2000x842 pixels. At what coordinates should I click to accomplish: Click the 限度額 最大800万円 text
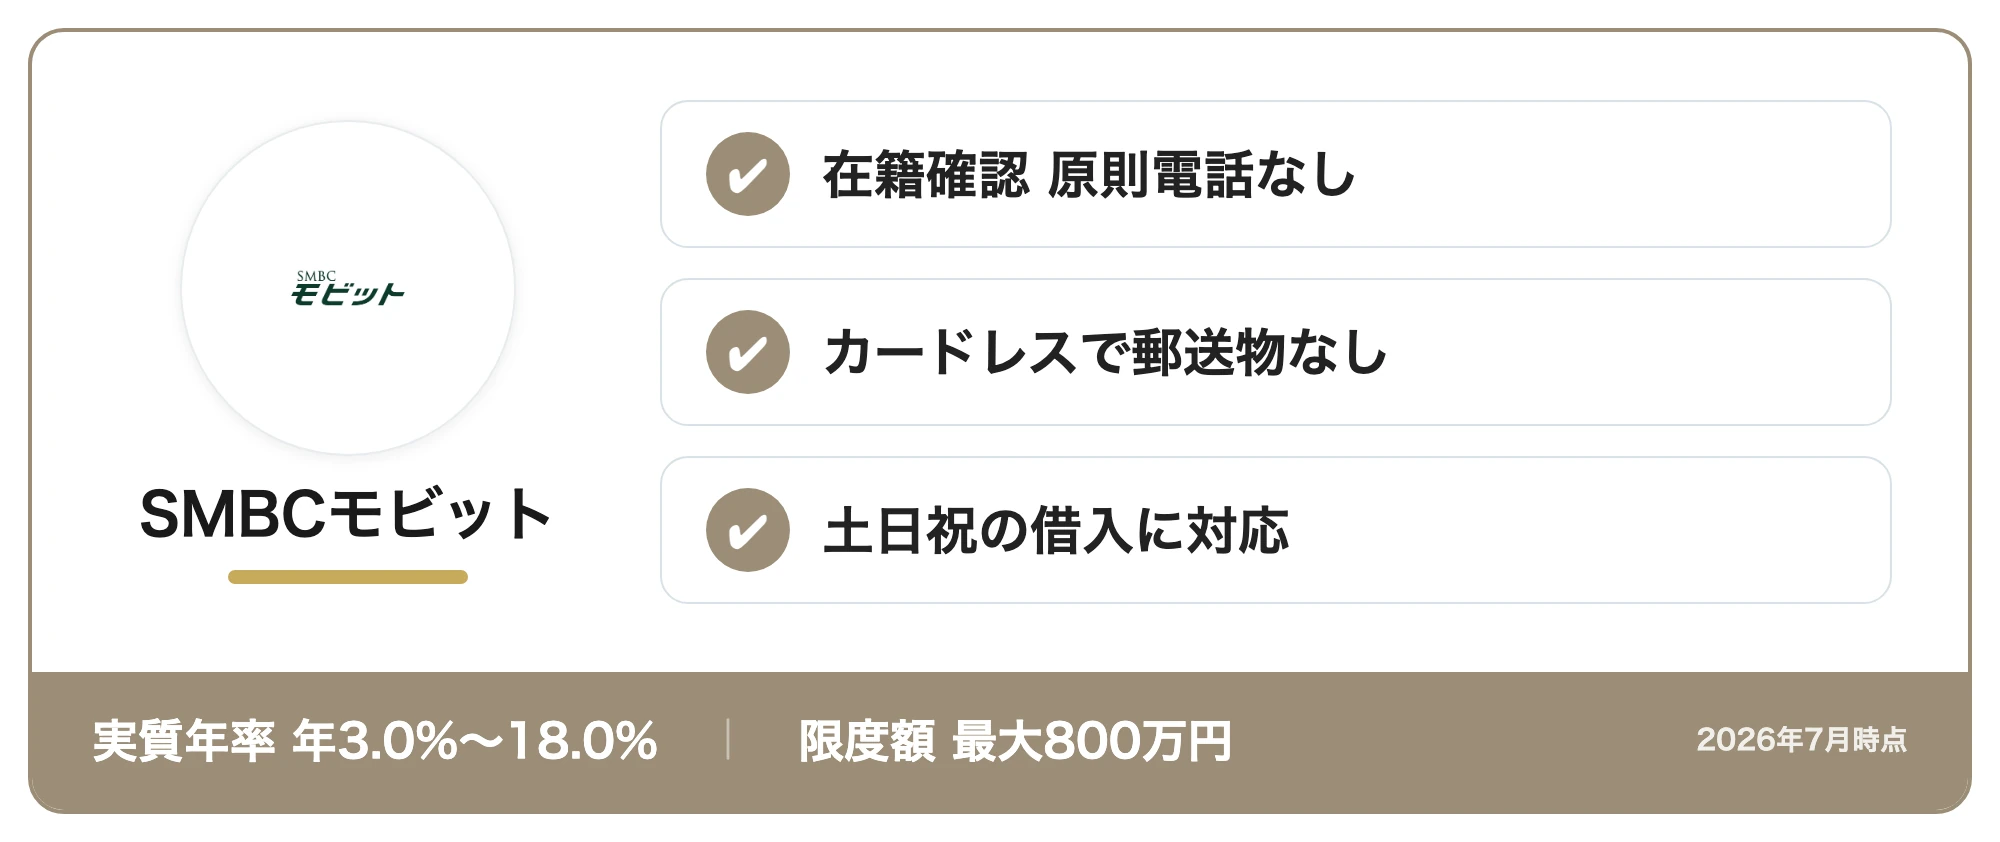point(1015,741)
